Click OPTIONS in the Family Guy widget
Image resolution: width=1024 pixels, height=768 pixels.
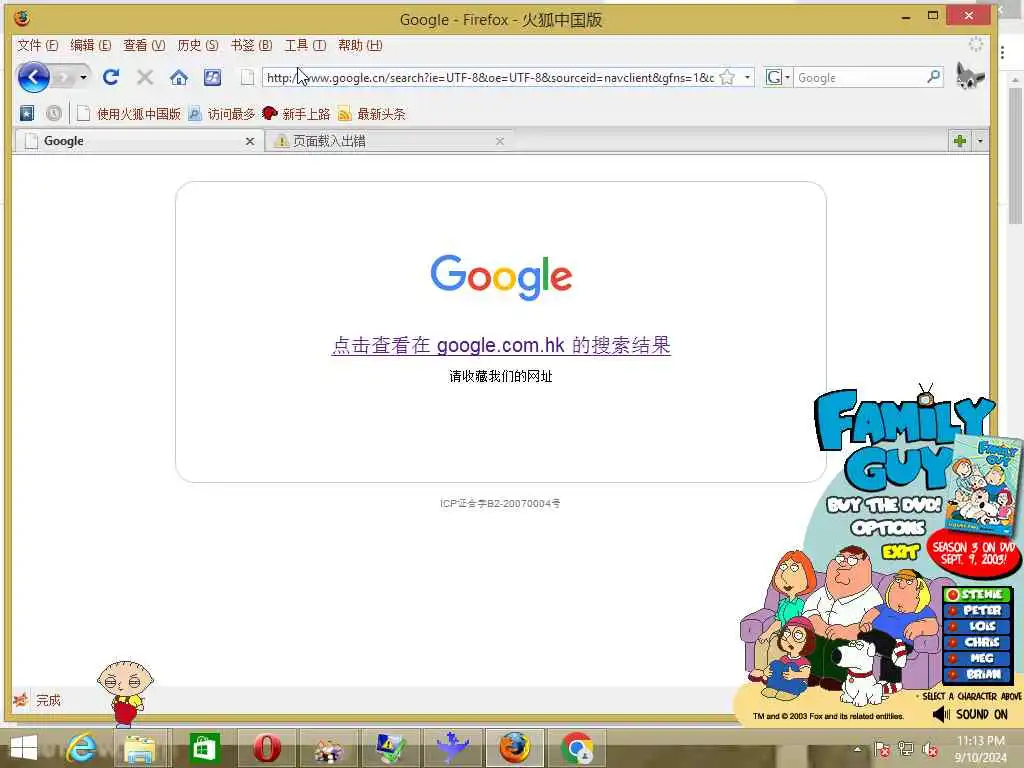[888, 528]
